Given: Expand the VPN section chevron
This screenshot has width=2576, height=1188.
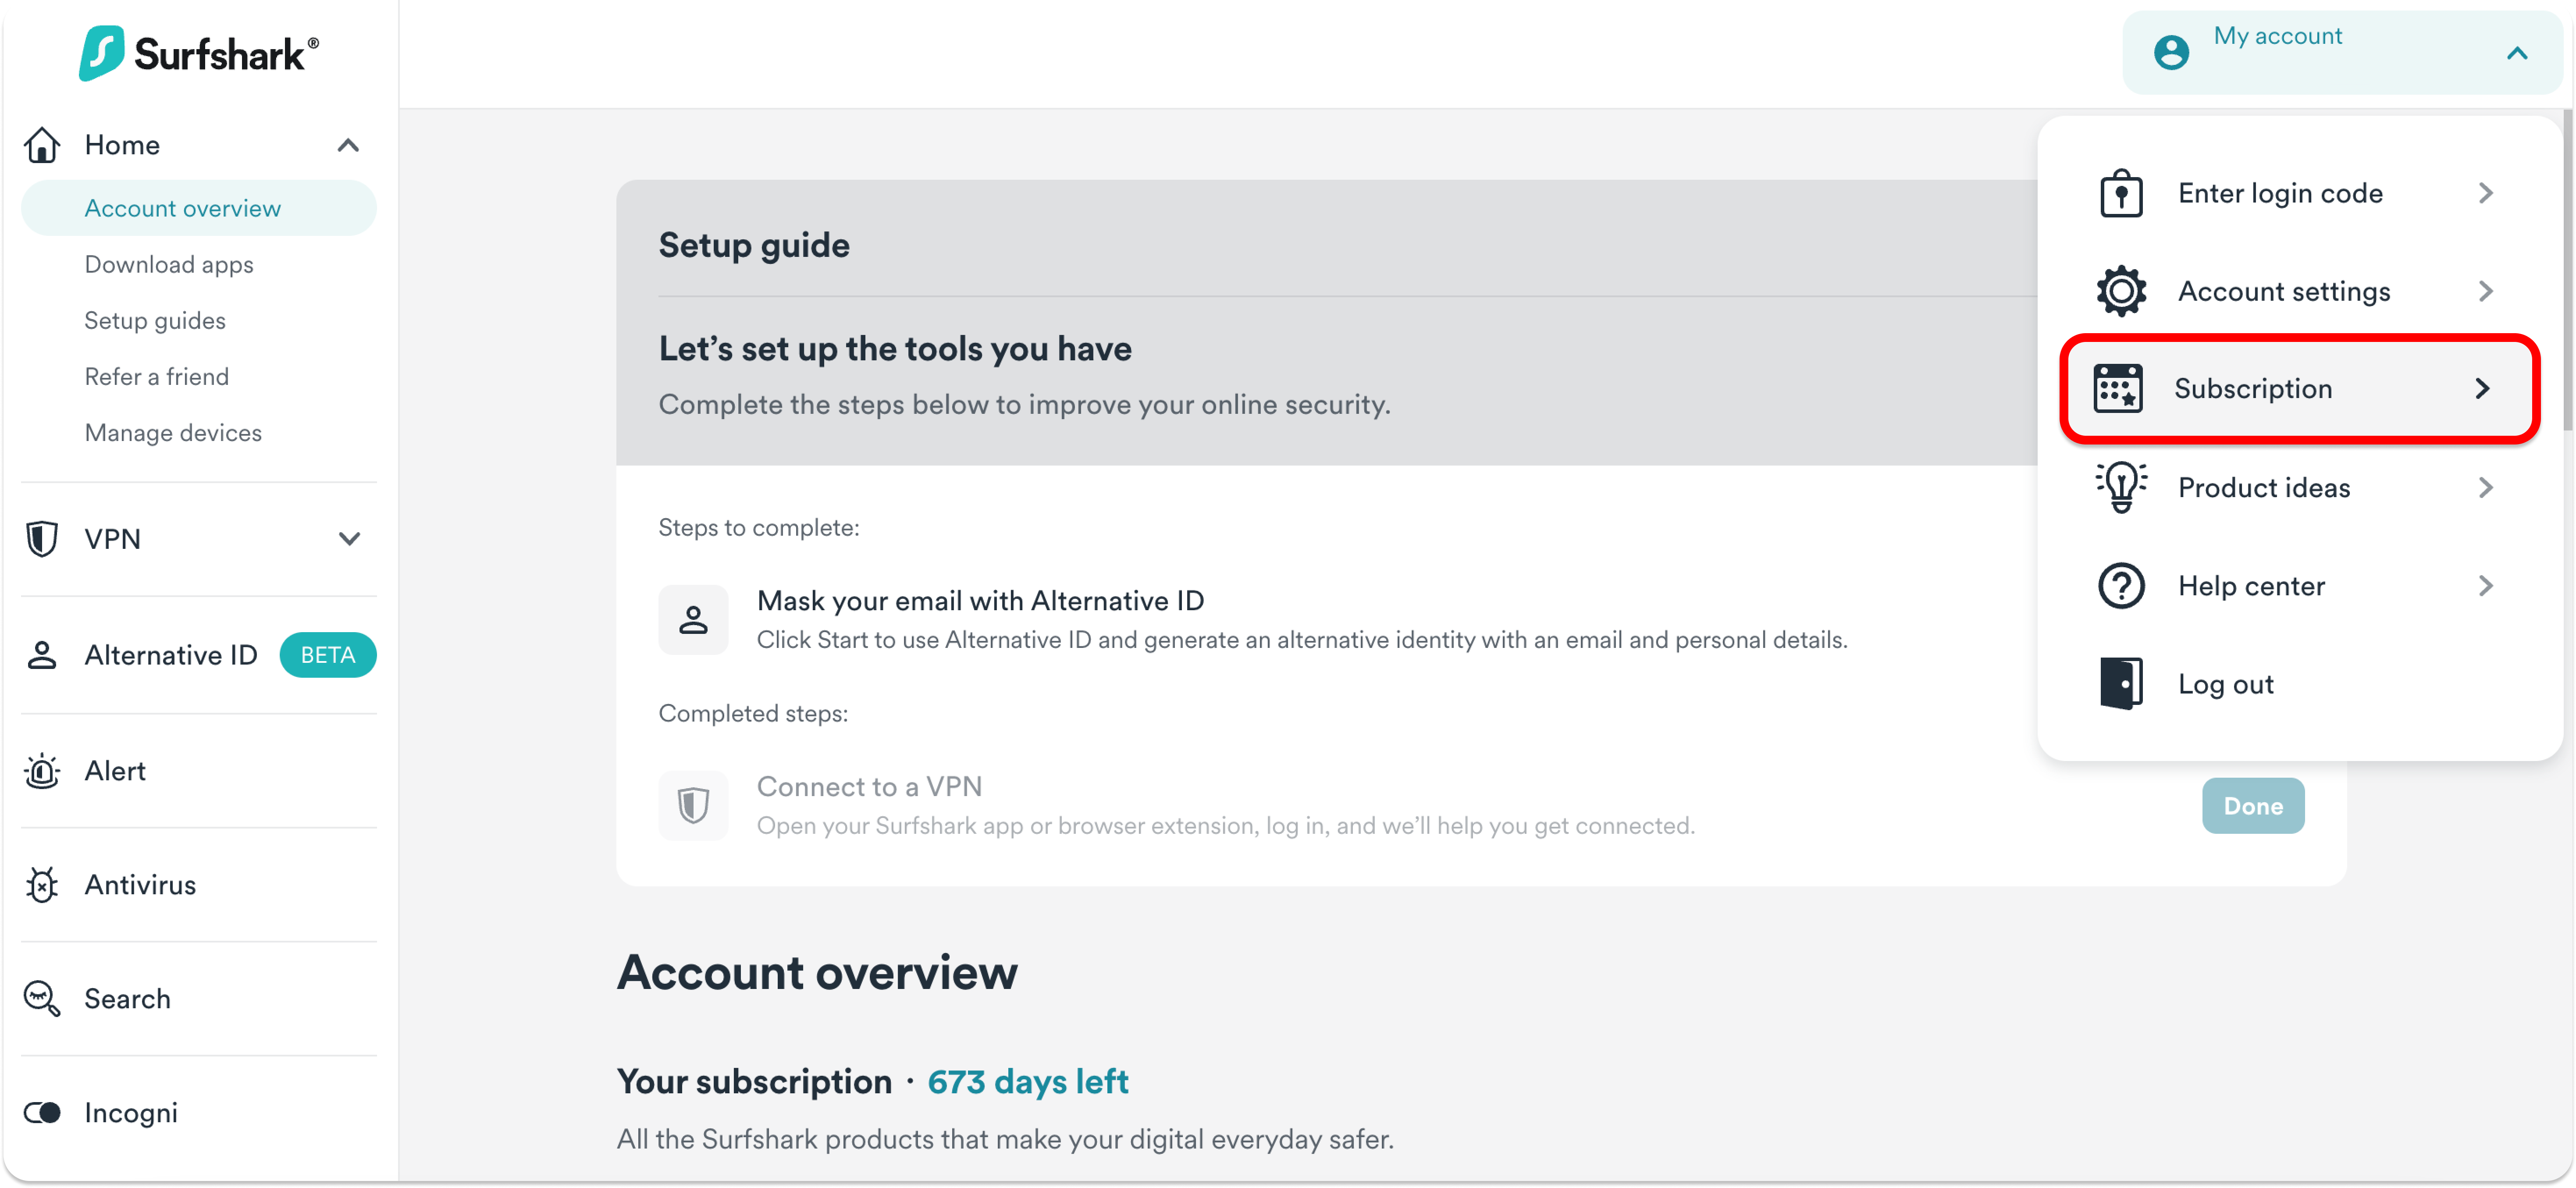Looking at the screenshot, I should click(x=348, y=539).
